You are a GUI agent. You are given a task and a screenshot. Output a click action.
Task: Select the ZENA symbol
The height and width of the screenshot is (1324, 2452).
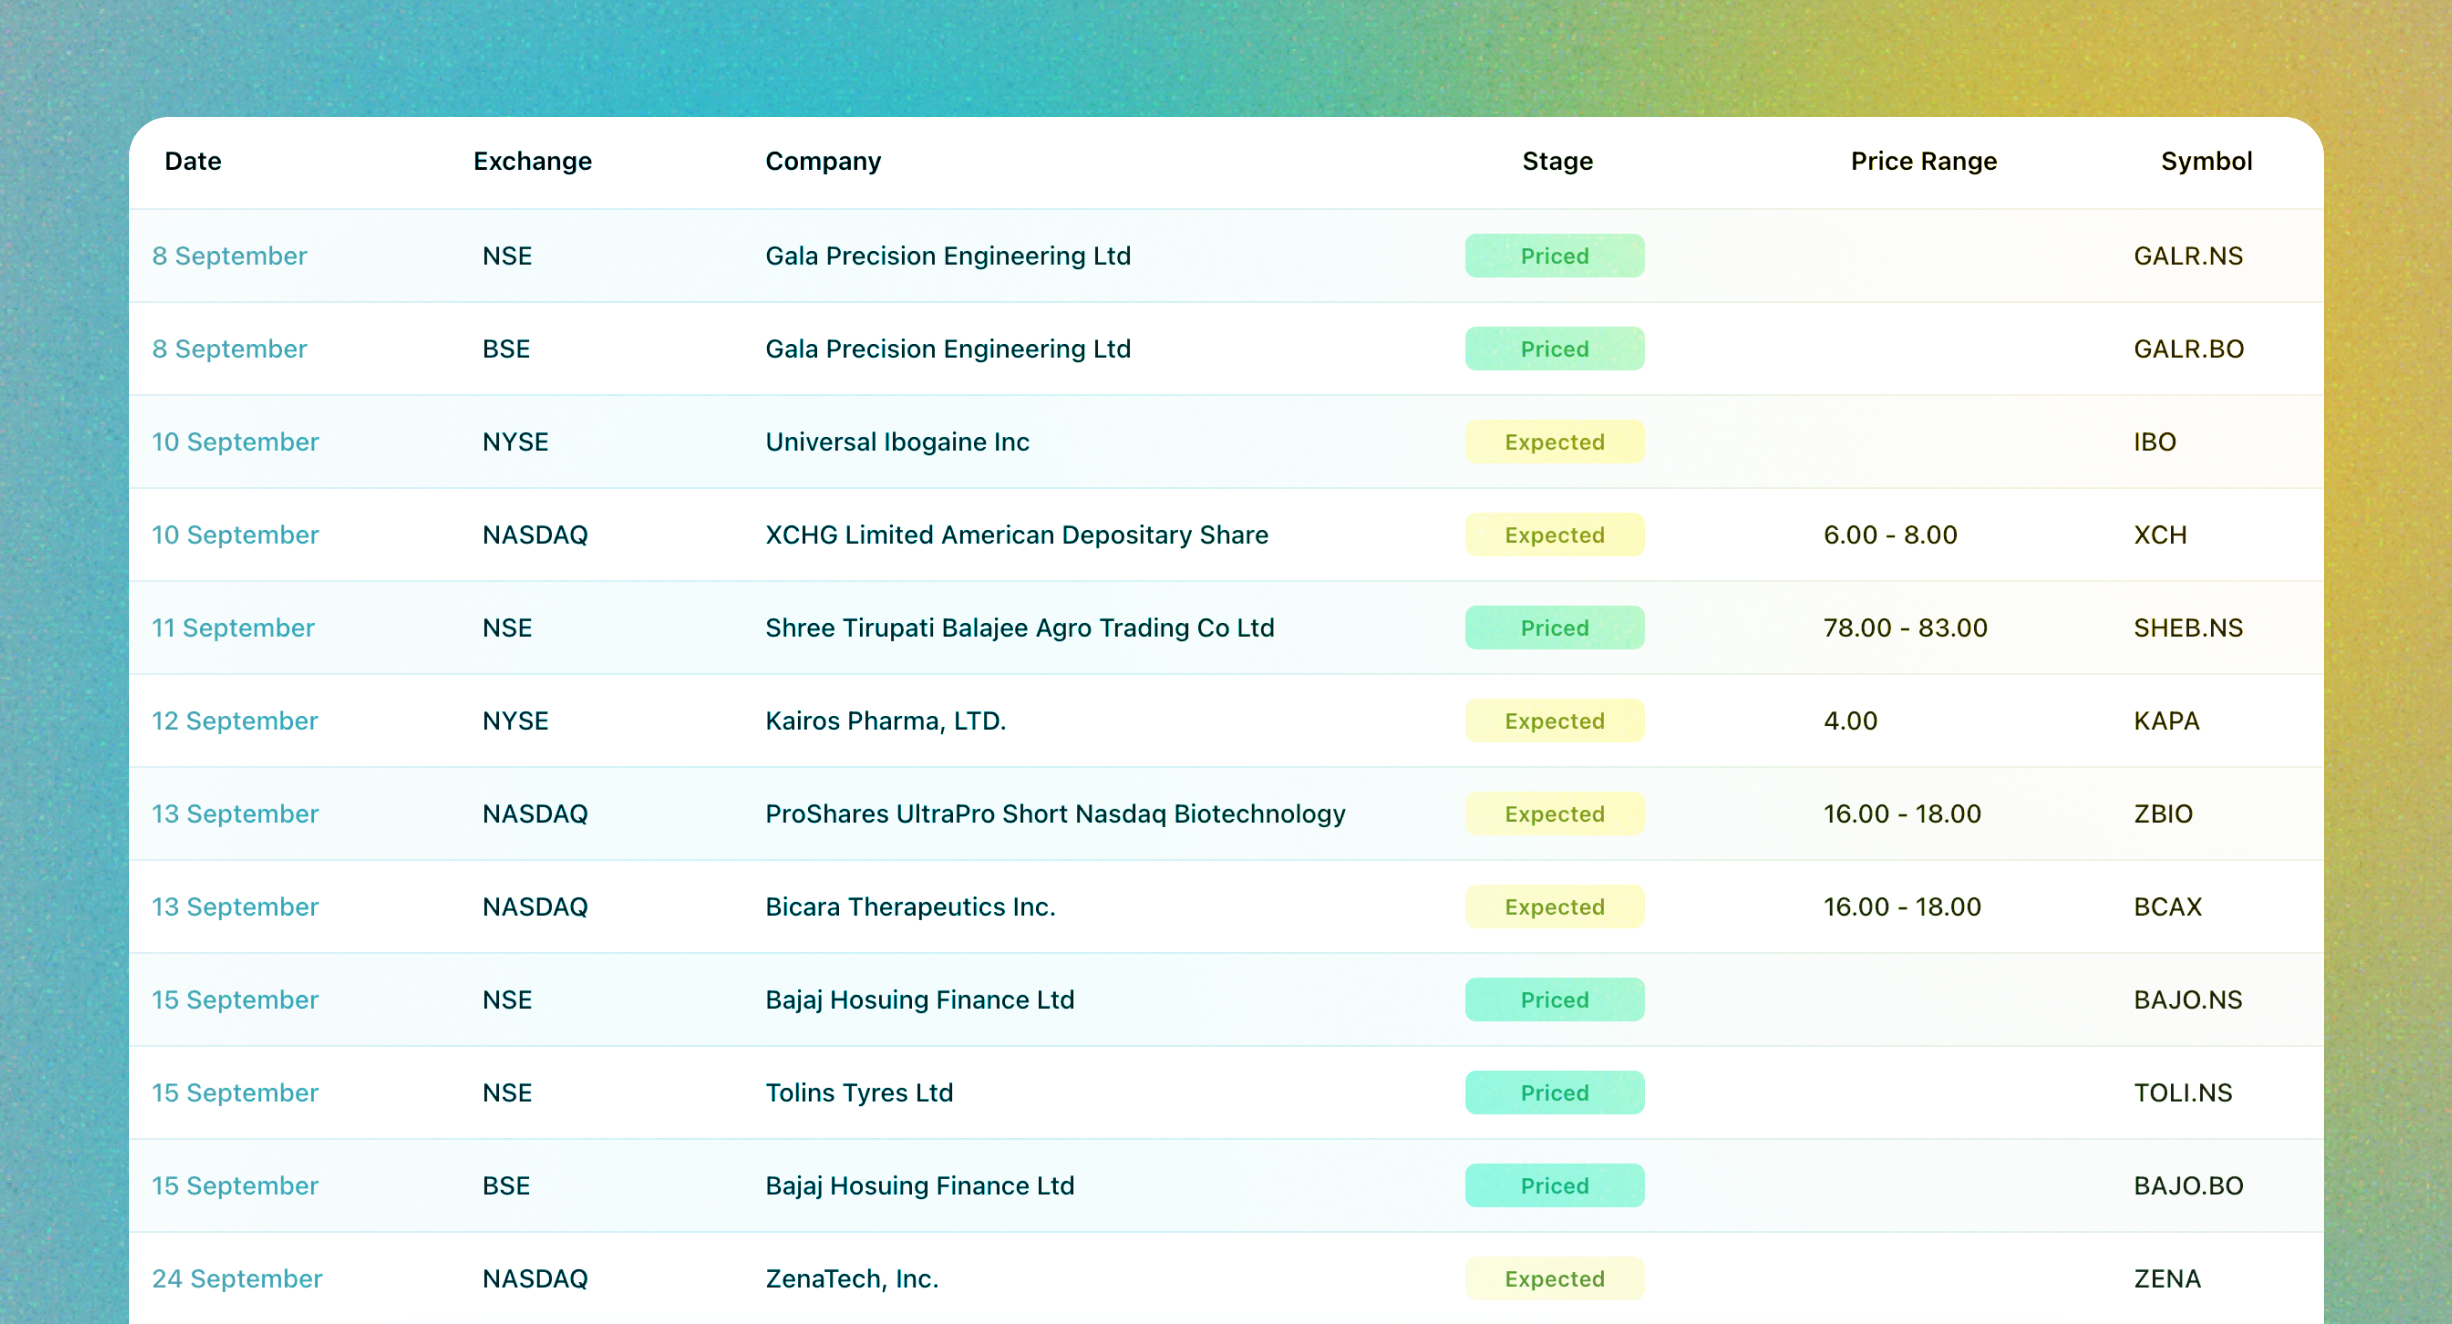[2167, 1279]
